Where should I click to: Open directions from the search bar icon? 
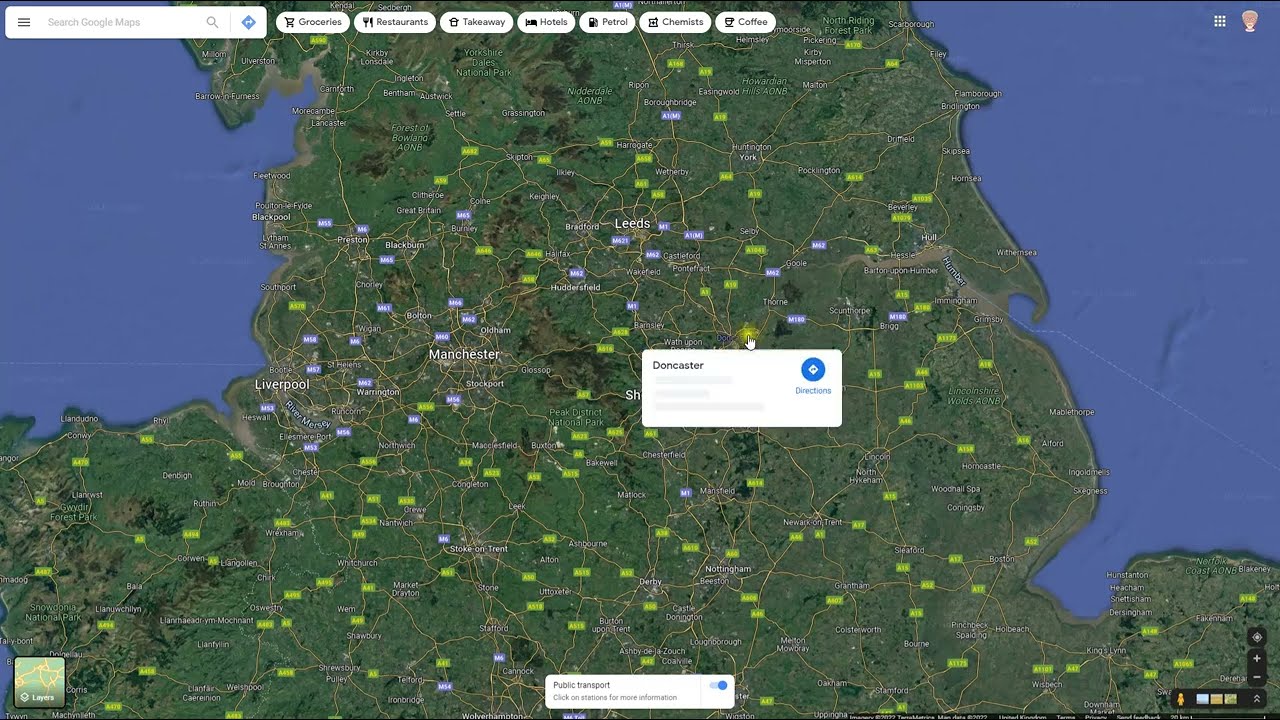click(249, 22)
